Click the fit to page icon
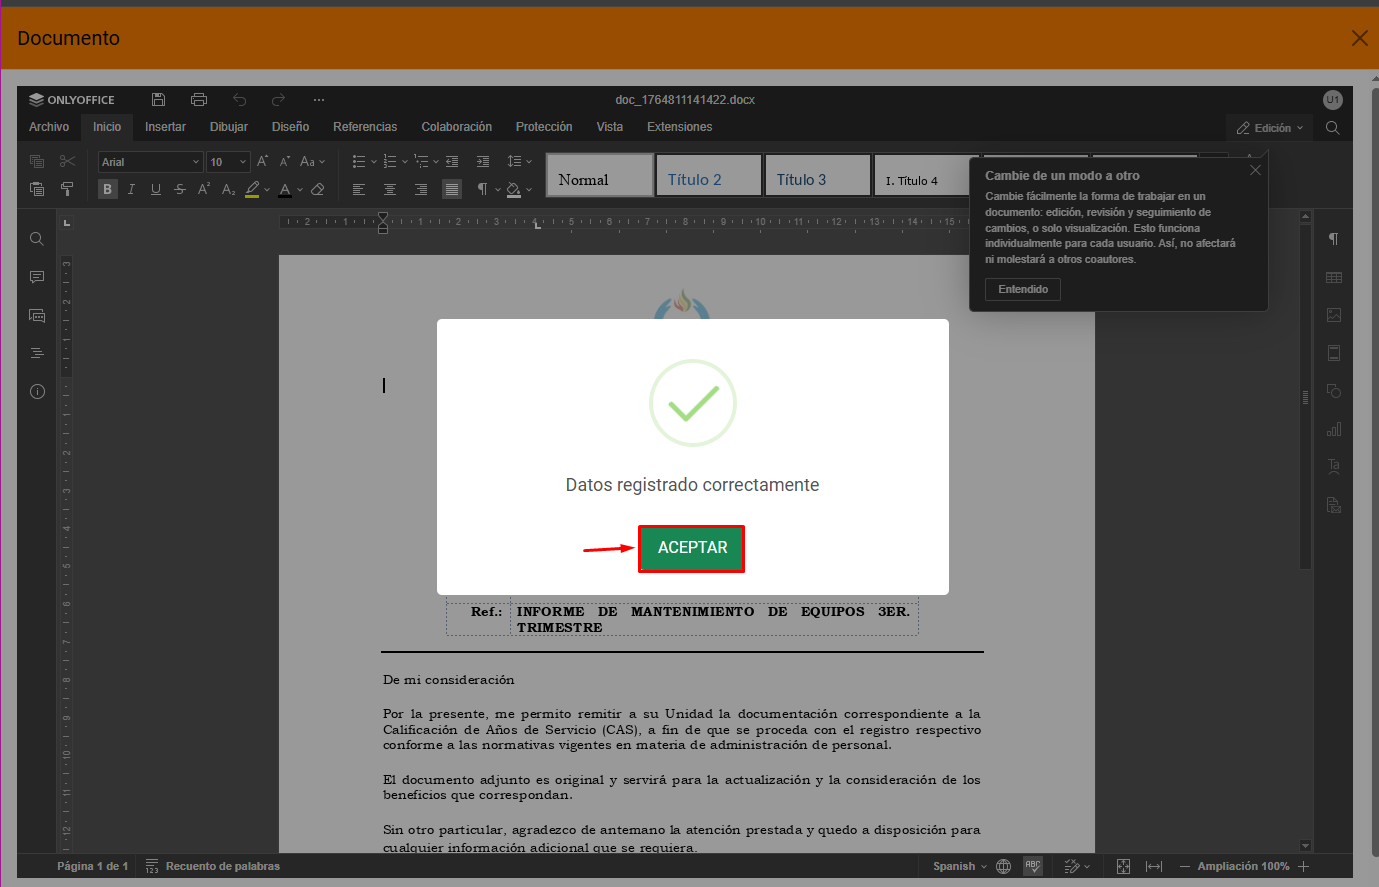 (1123, 866)
